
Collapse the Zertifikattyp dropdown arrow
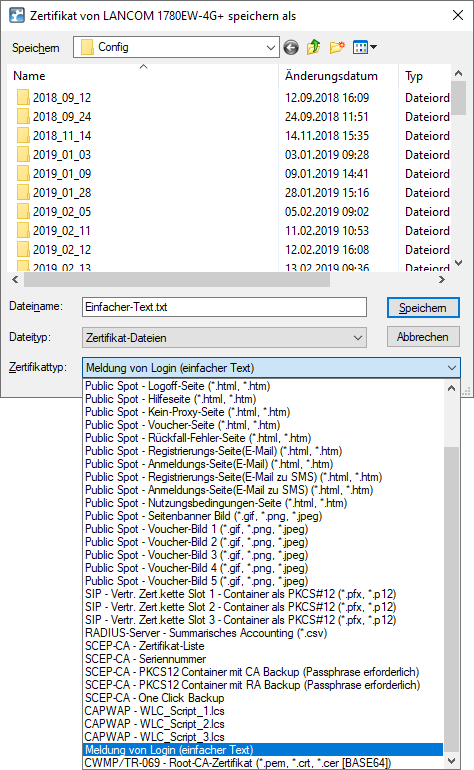pos(451,368)
